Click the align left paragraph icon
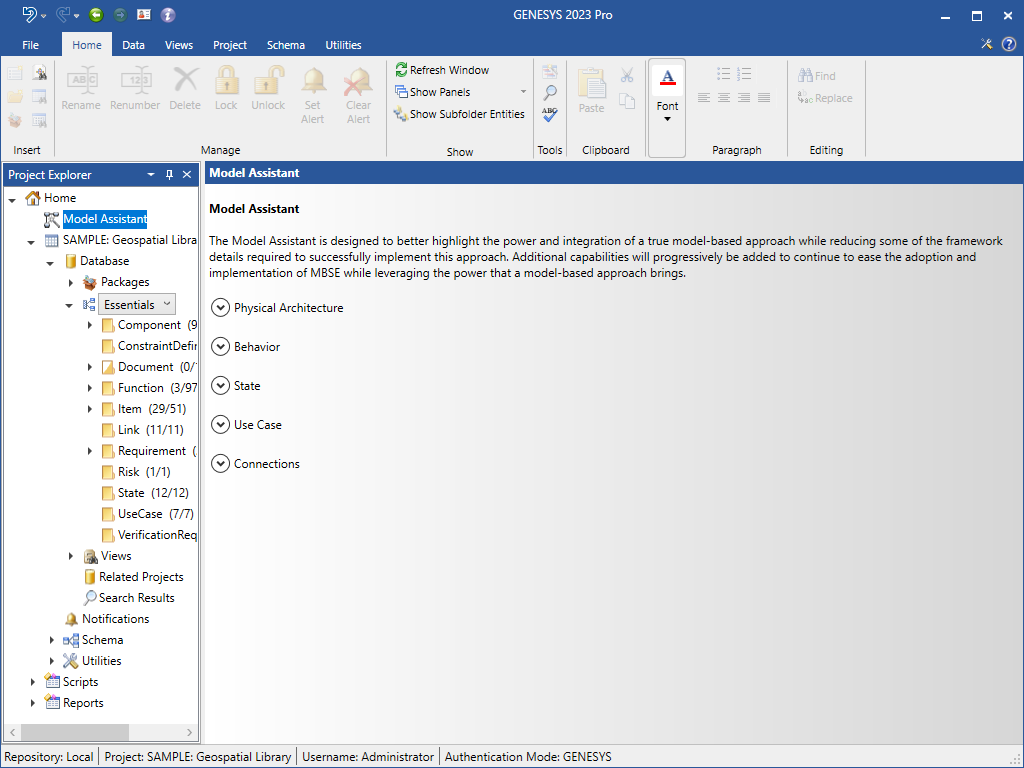The height and width of the screenshot is (768, 1024). click(x=704, y=98)
